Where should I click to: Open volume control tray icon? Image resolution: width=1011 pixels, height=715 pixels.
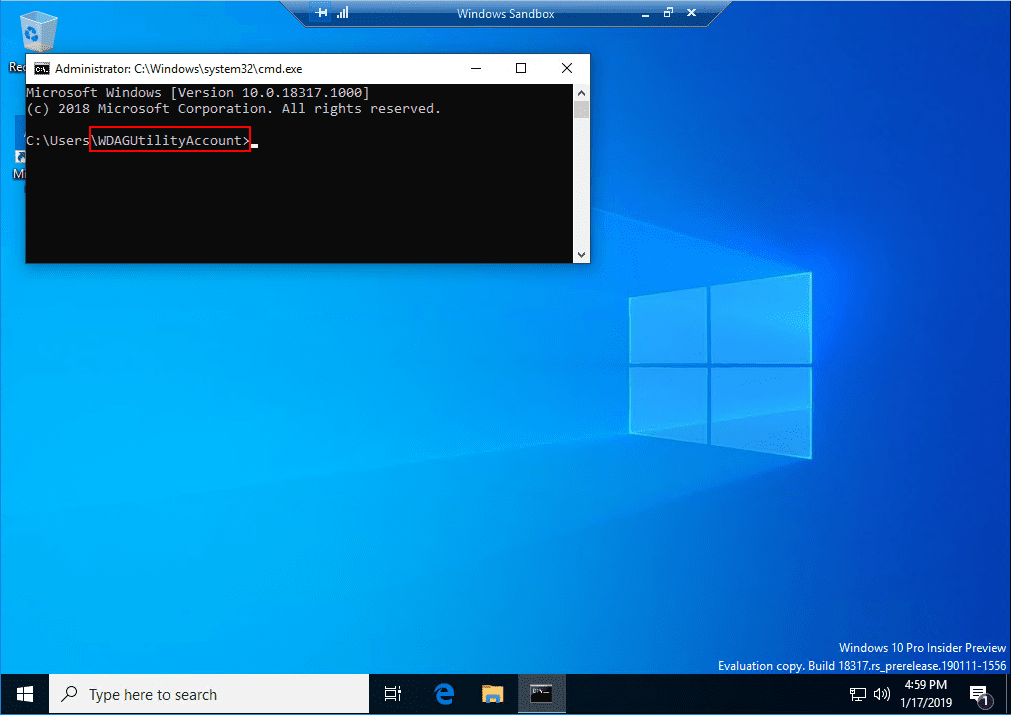tap(881, 694)
